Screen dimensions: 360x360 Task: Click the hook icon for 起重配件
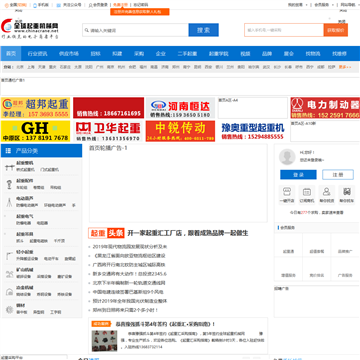pyautogui.click(x=9, y=184)
